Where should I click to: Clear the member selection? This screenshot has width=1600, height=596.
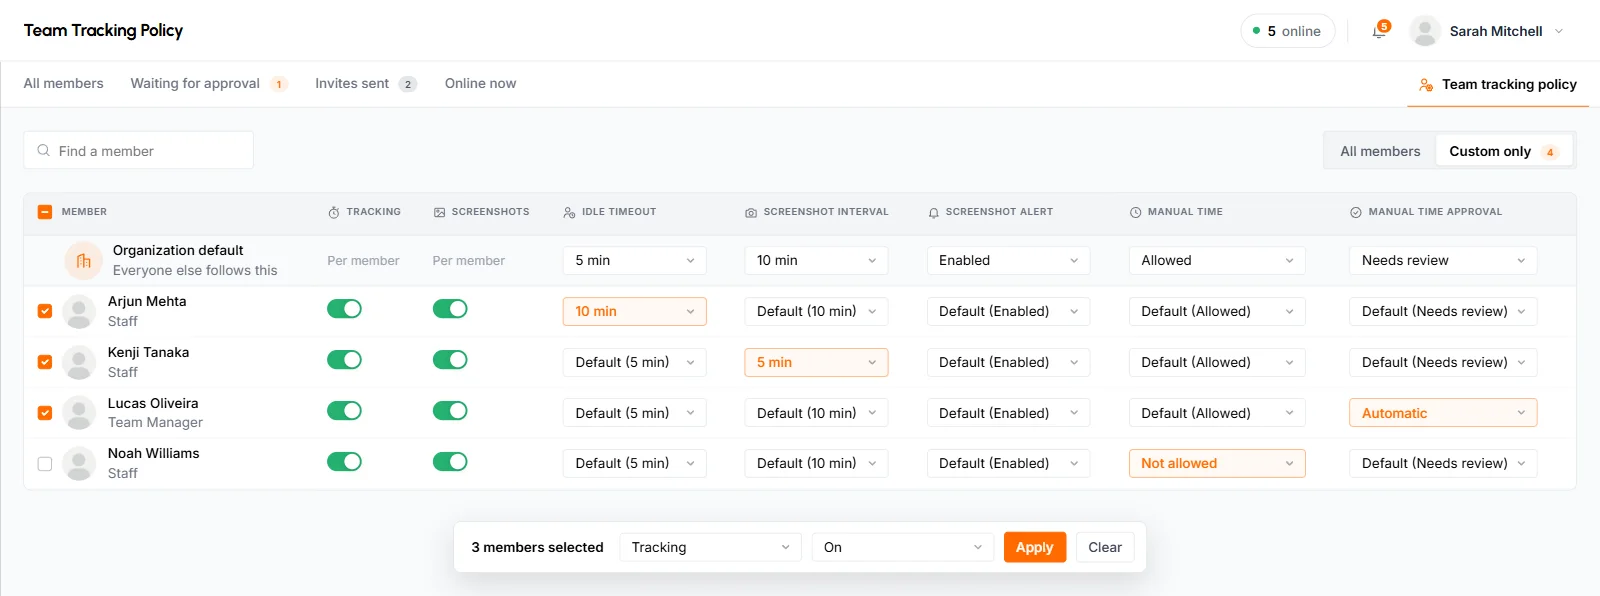pos(1105,547)
